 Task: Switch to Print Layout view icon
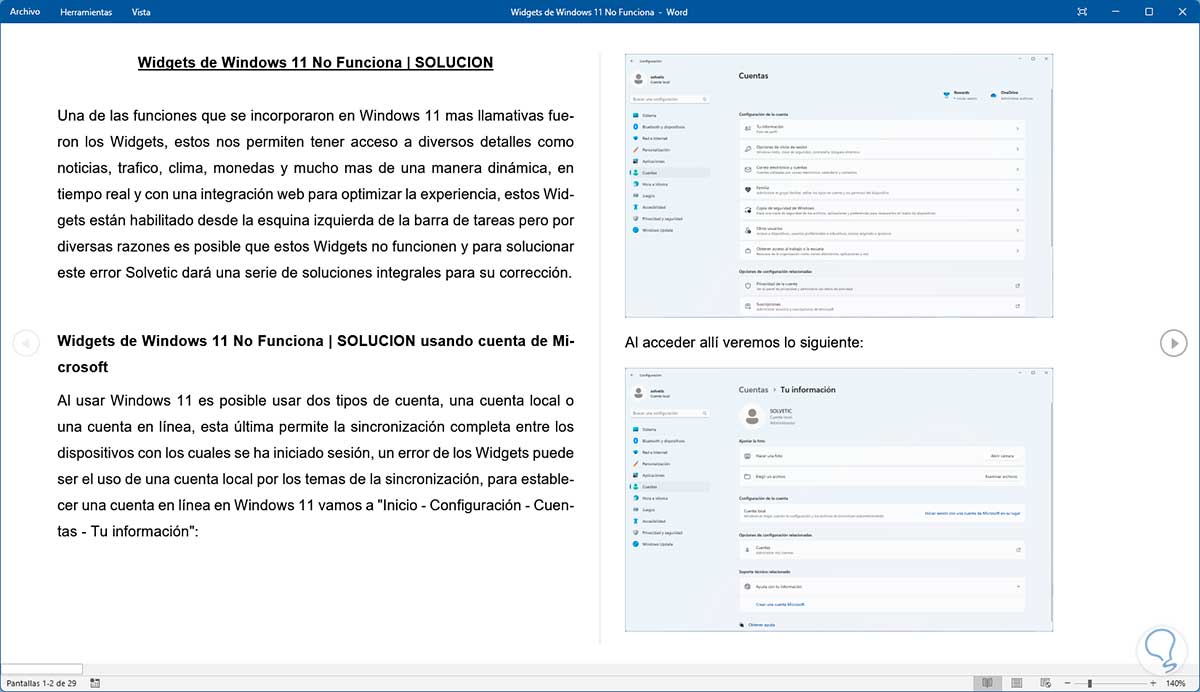click(x=1017, y=683)
